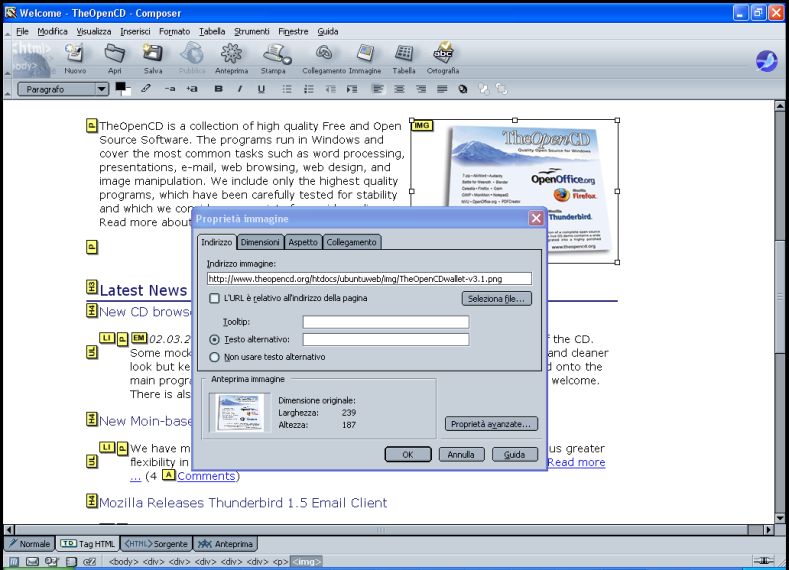Click vertical scrollbar down arrow
This screenshot has height=570, width=789.
(780, 518)
